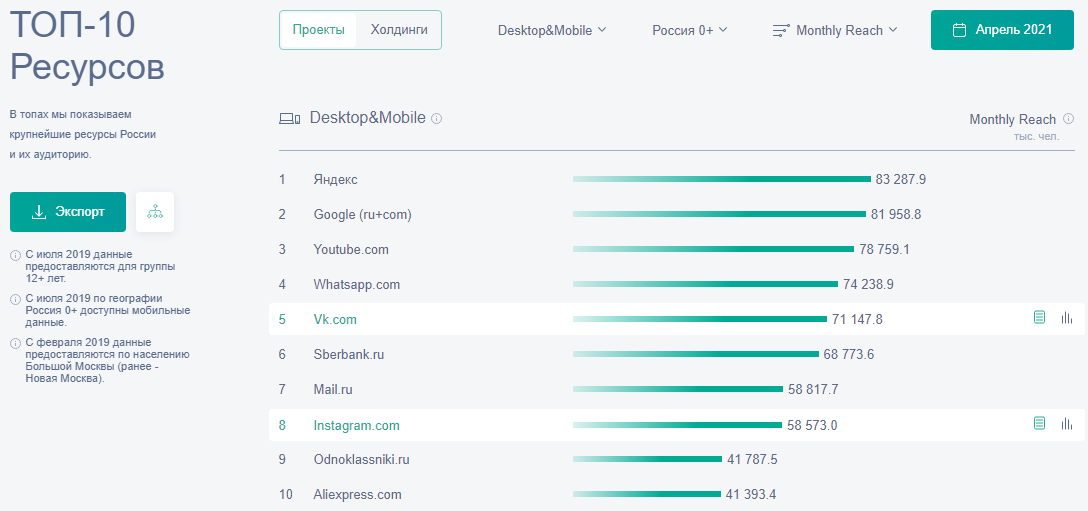Open the Россия 0+ geography dropdown
This screenshot has height=511, width=1088.
coord(690,30)
